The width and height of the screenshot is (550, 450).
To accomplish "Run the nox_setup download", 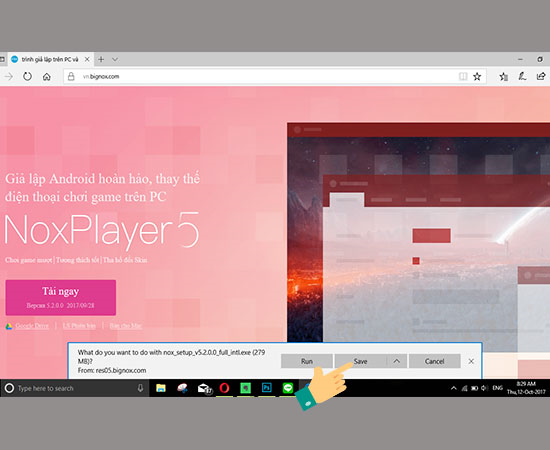I will click(x=307, y=361).
